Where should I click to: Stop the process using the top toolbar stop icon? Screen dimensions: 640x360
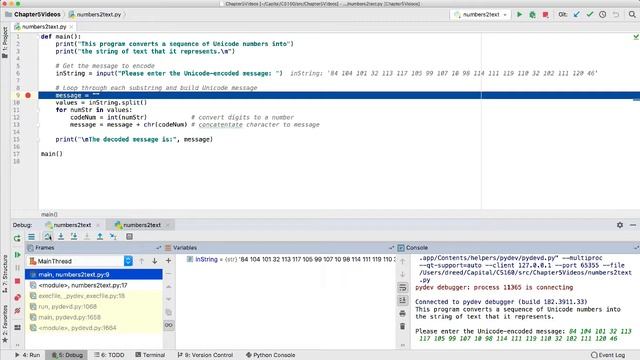click(x=545, y=14)
